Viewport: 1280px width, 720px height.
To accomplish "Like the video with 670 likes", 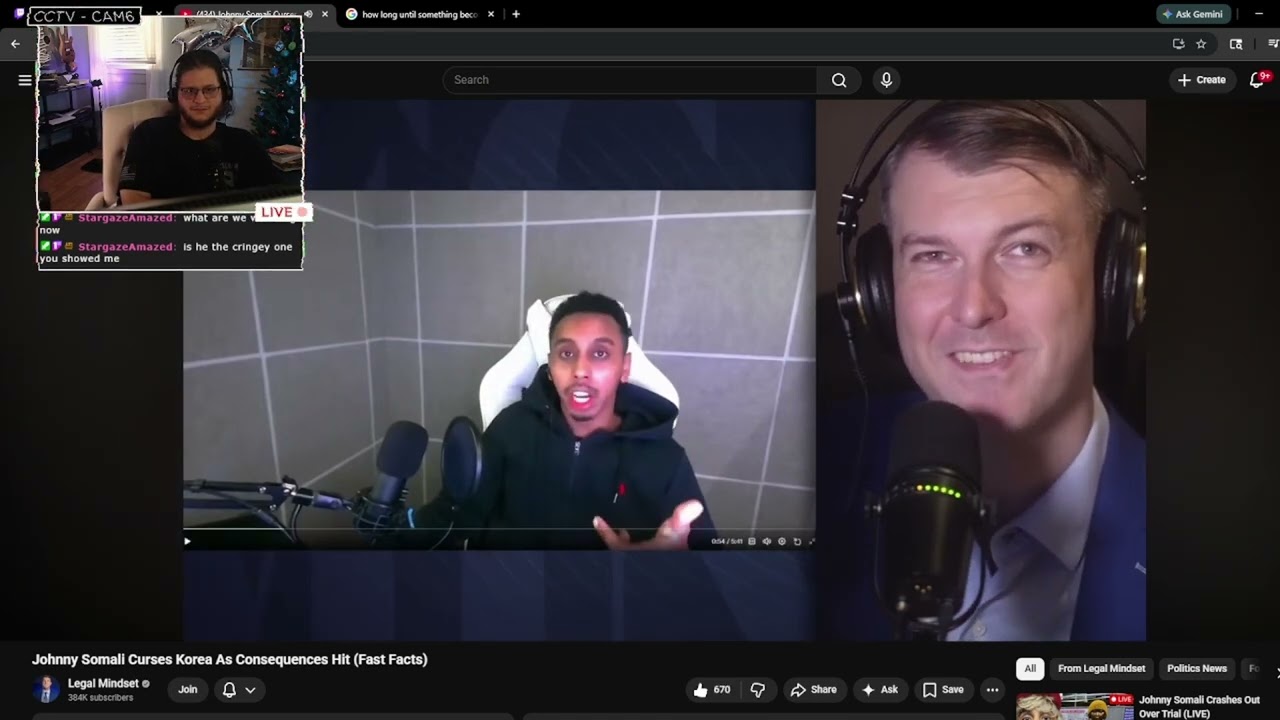I will 712,689.
